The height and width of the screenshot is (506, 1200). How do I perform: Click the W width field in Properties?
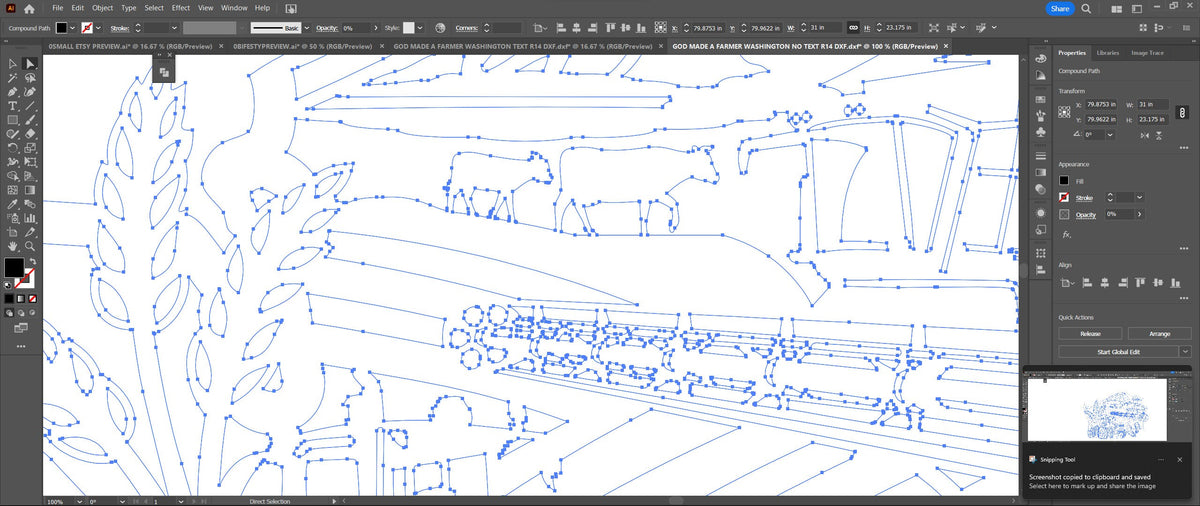click(x=1153, y=104)
